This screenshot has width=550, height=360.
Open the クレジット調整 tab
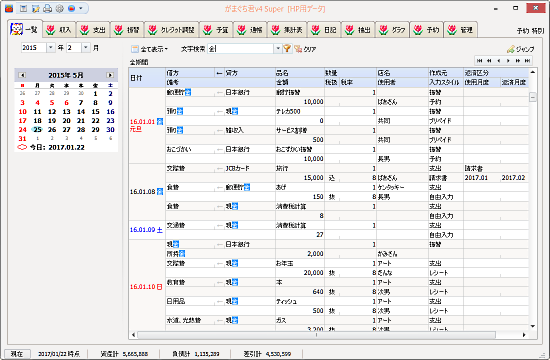[172, 30]
